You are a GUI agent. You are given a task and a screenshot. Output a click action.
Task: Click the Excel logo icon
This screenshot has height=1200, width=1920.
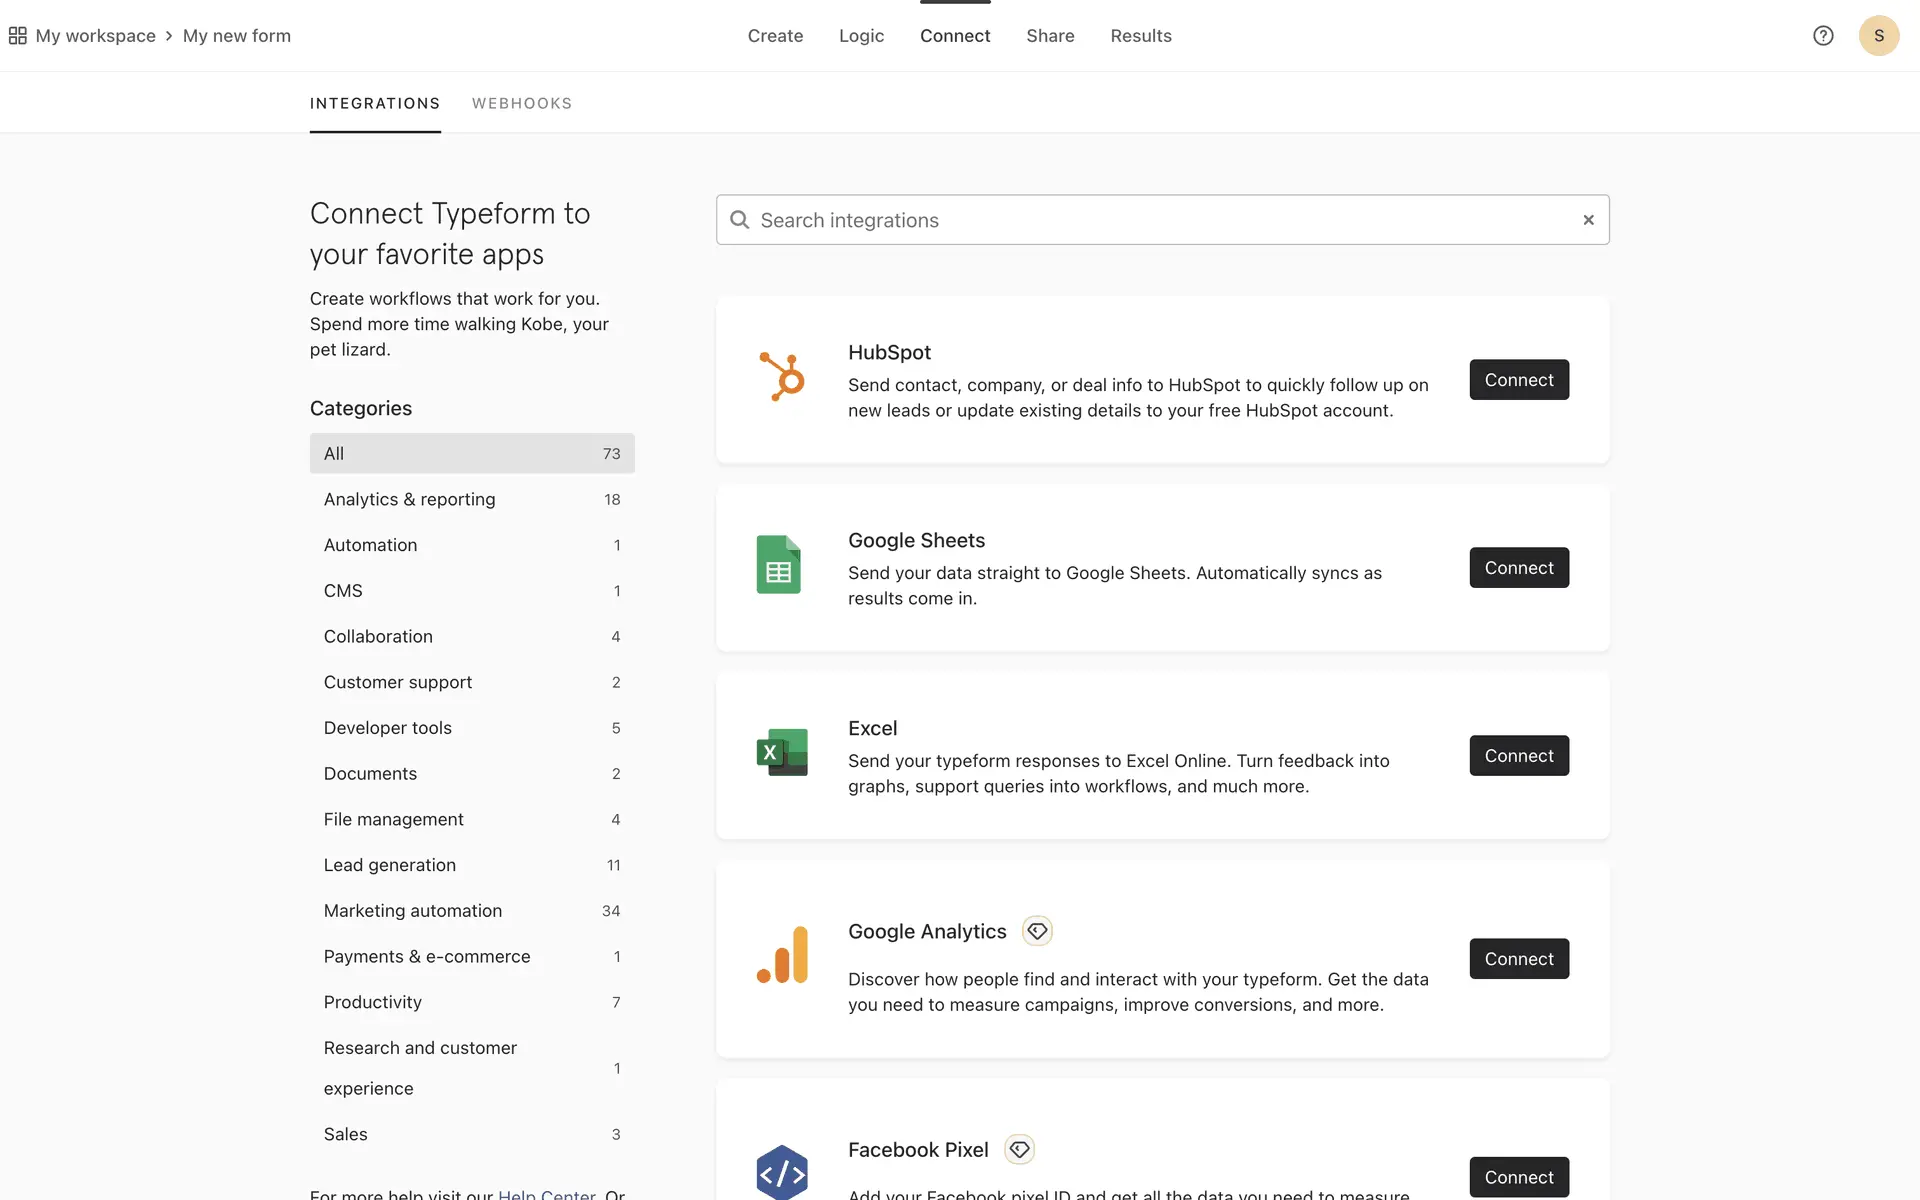[x=782, y=752]
